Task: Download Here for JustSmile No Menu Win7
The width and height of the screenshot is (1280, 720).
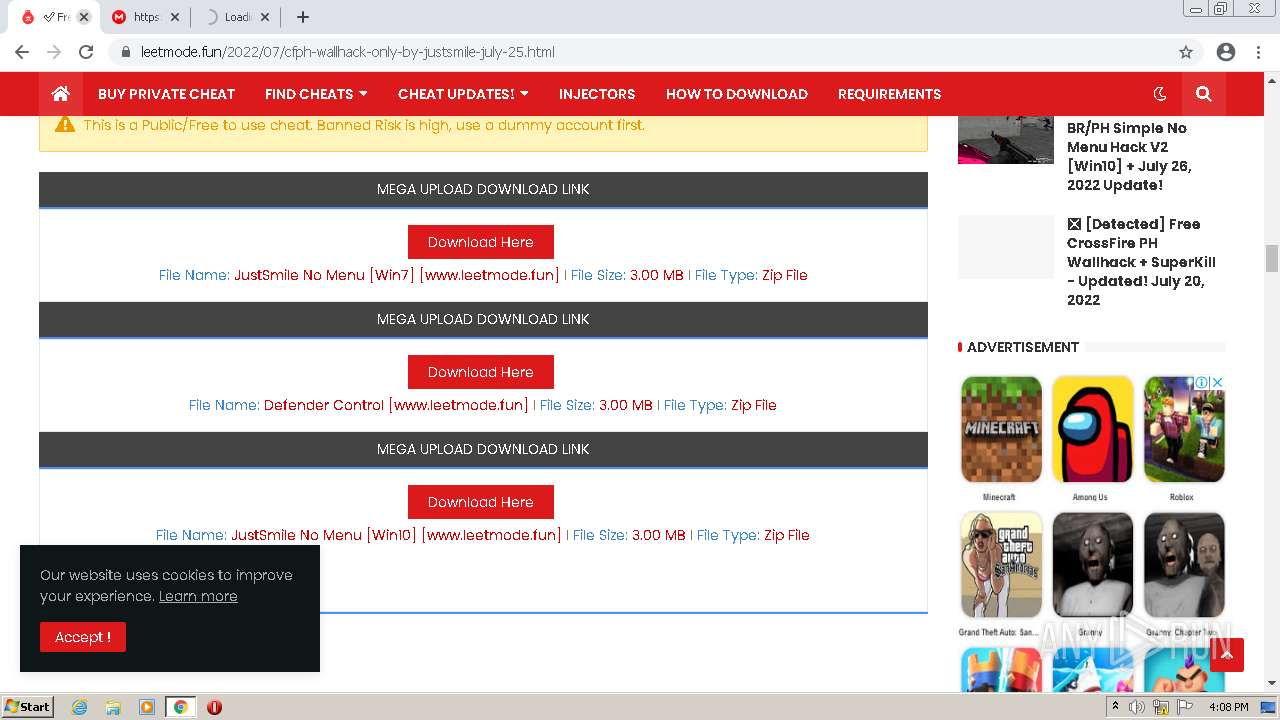Action: pos(481,242)
